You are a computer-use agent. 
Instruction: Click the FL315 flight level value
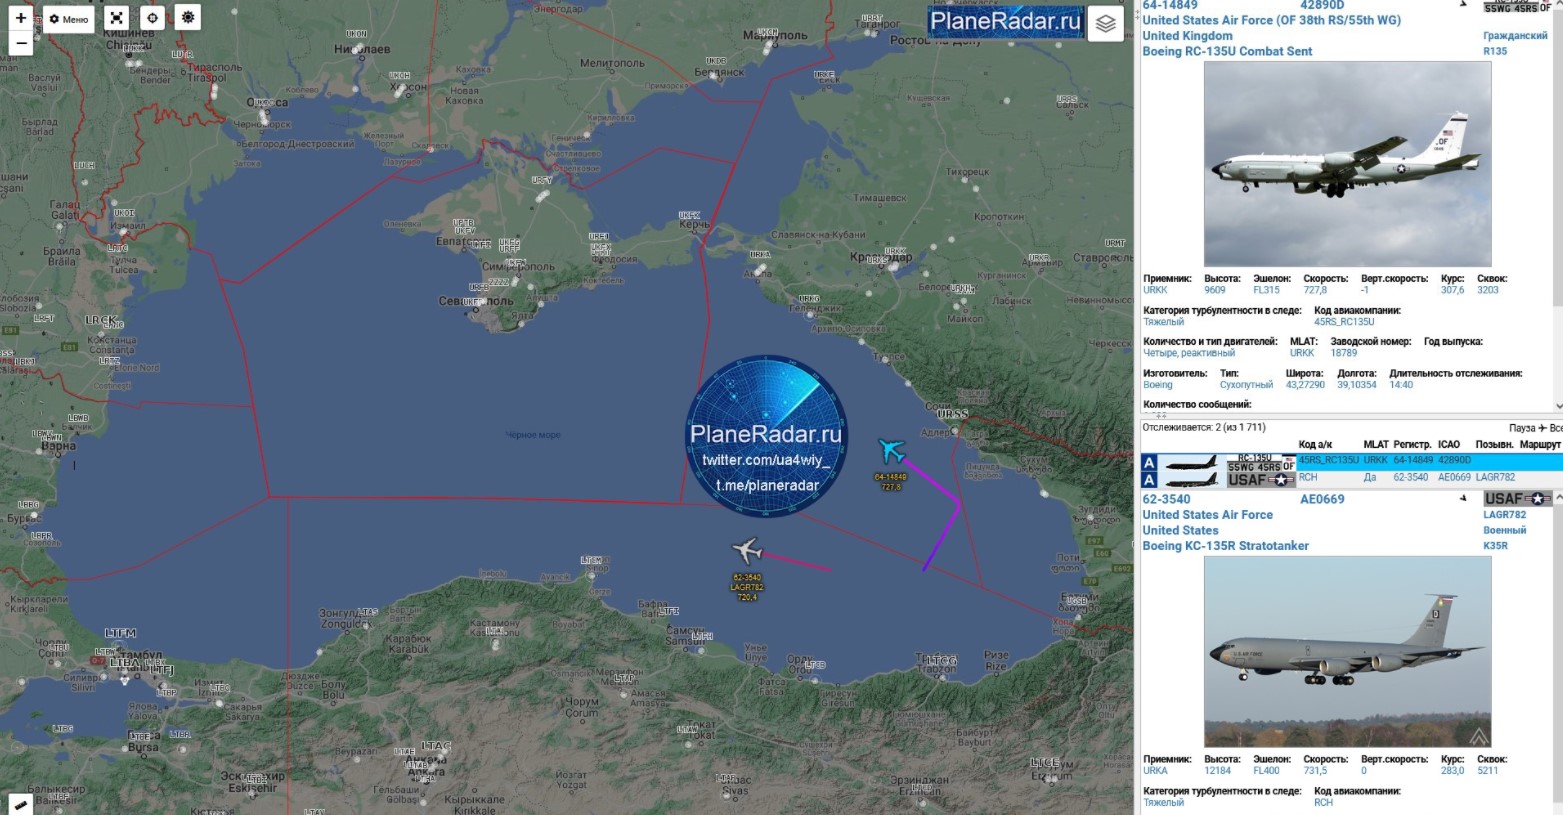(1266, 290)
